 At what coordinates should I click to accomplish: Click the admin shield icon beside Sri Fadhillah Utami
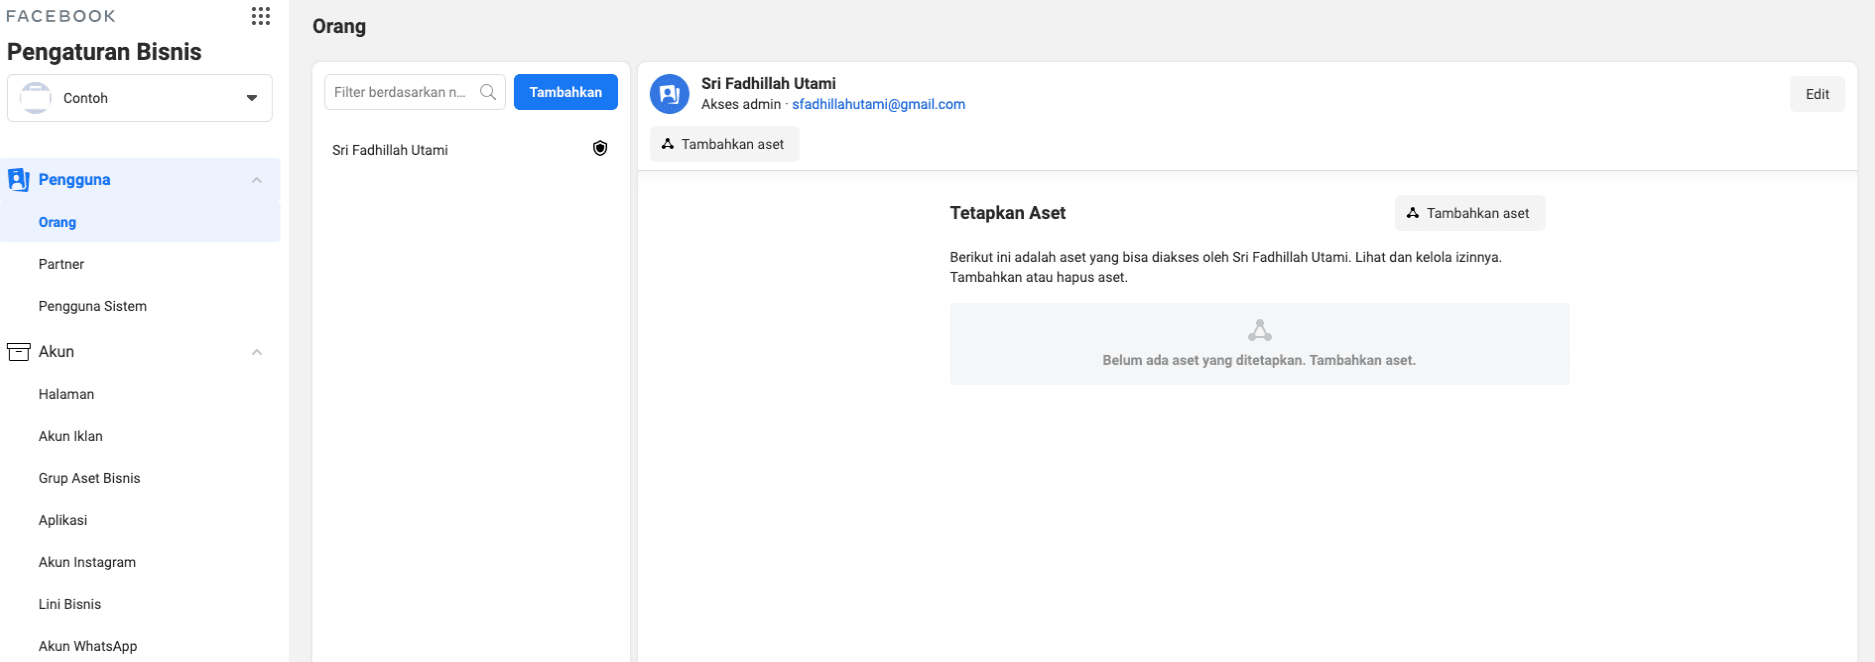(600, 149)
